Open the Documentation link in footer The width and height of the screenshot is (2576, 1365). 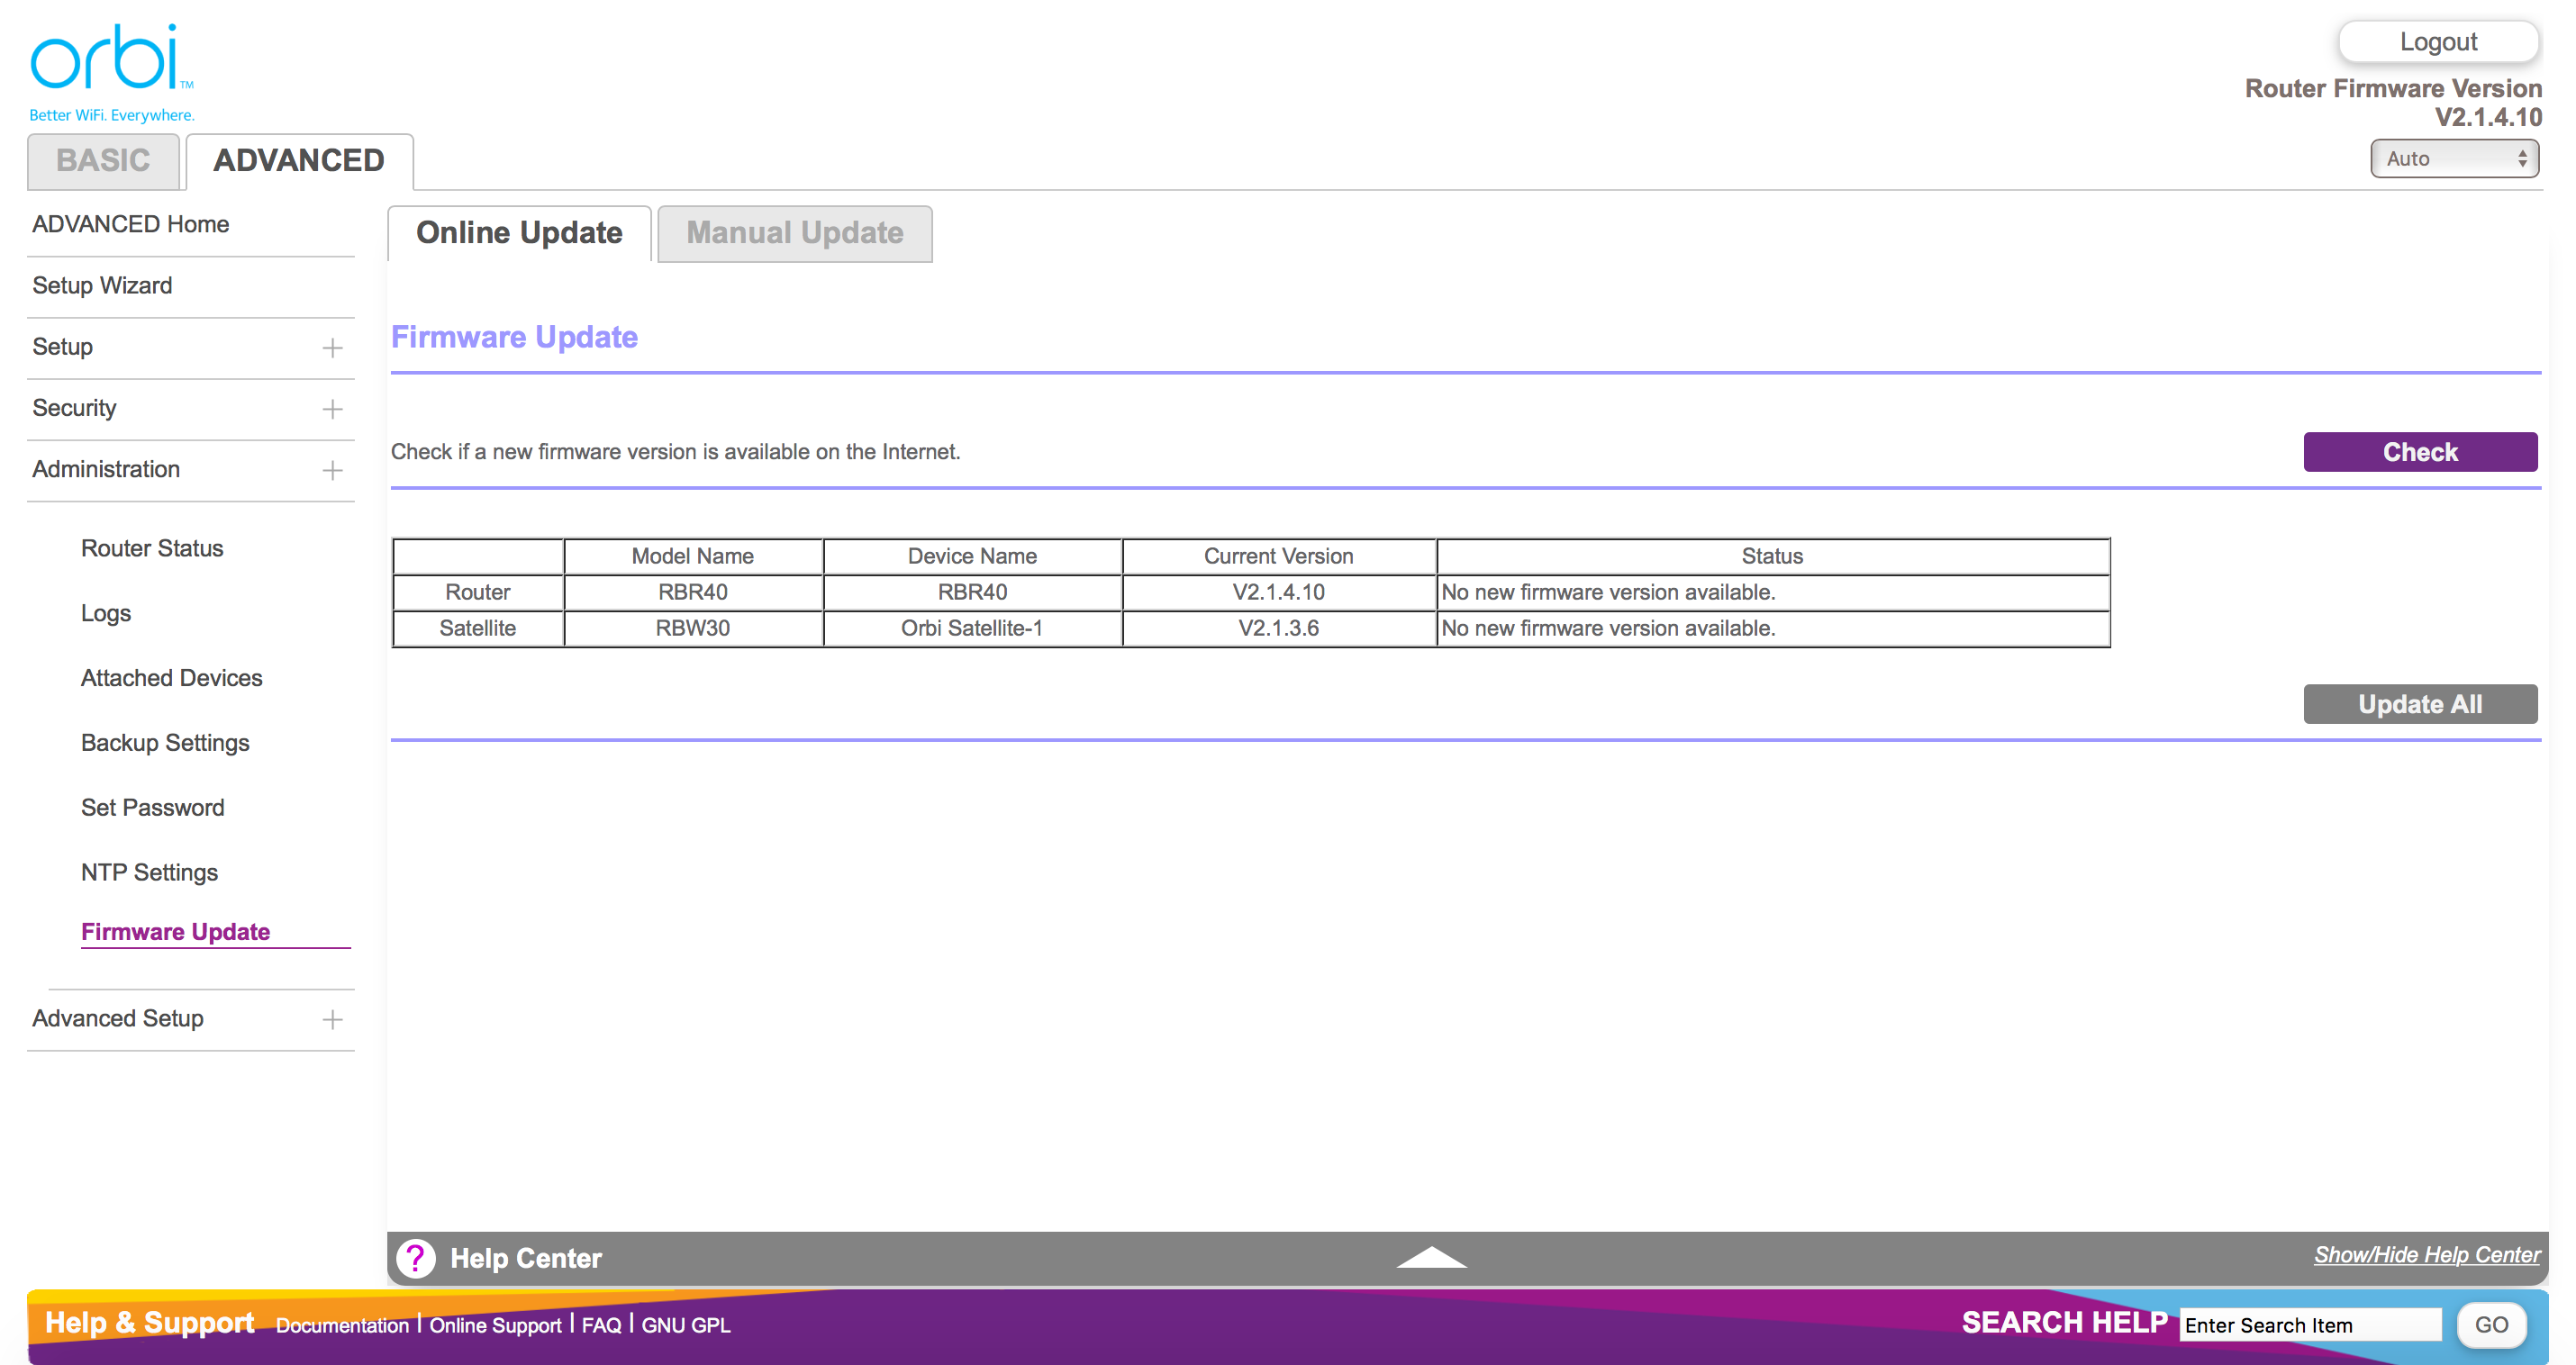coord(342,1325)
